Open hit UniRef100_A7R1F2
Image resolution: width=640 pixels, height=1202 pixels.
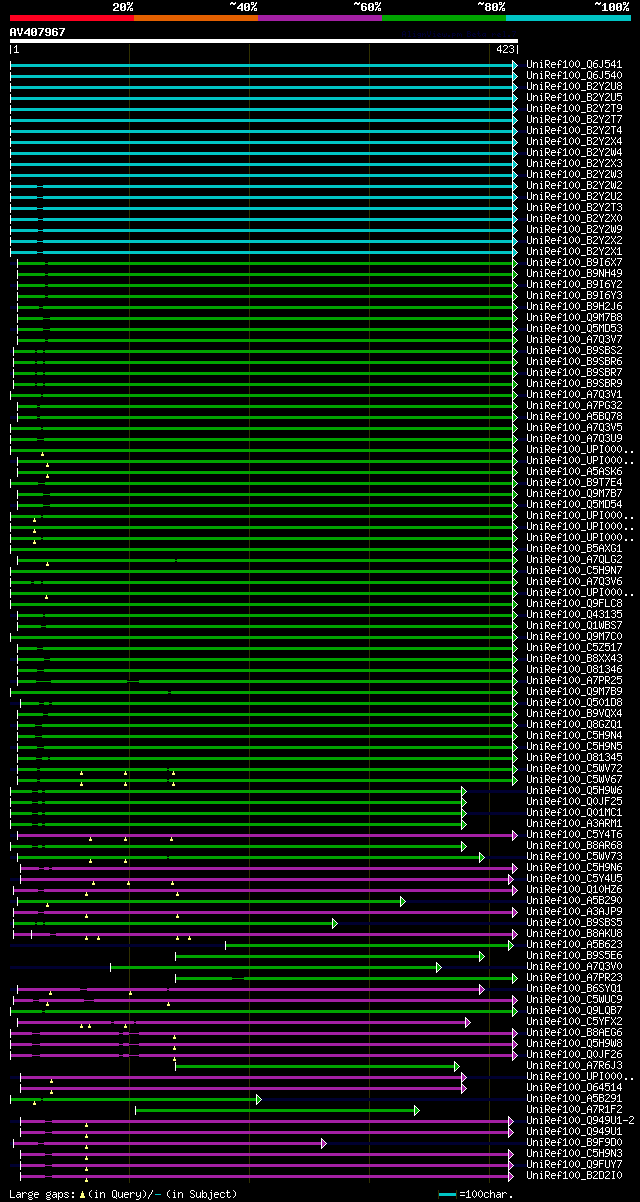(x=575, y=1109)
